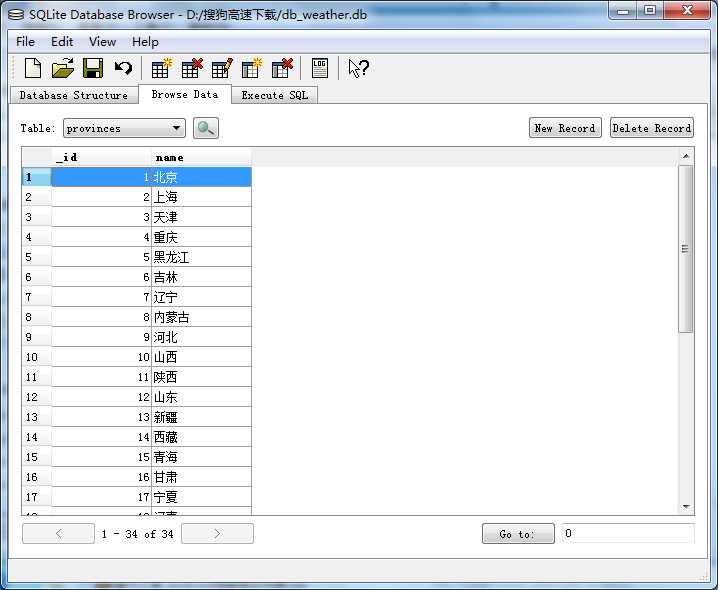Minimize the SQLite Database Browser window
This screenshot has width=718, height=590.
coord(623,11)
